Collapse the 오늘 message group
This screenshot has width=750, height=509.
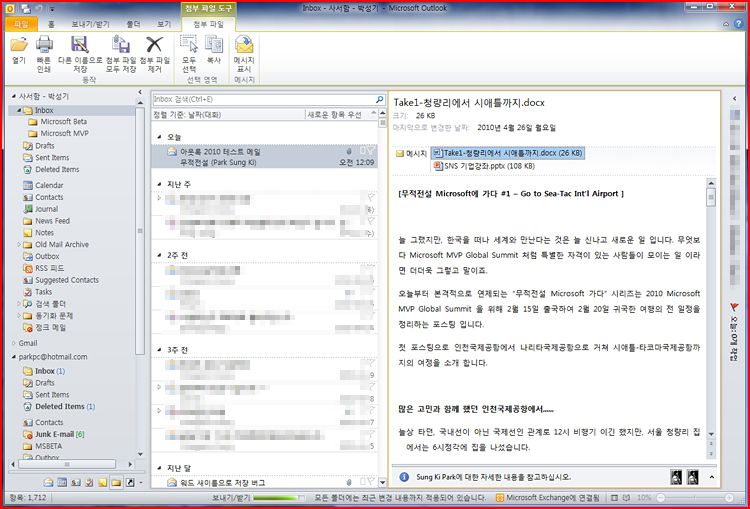pos(159,137)
